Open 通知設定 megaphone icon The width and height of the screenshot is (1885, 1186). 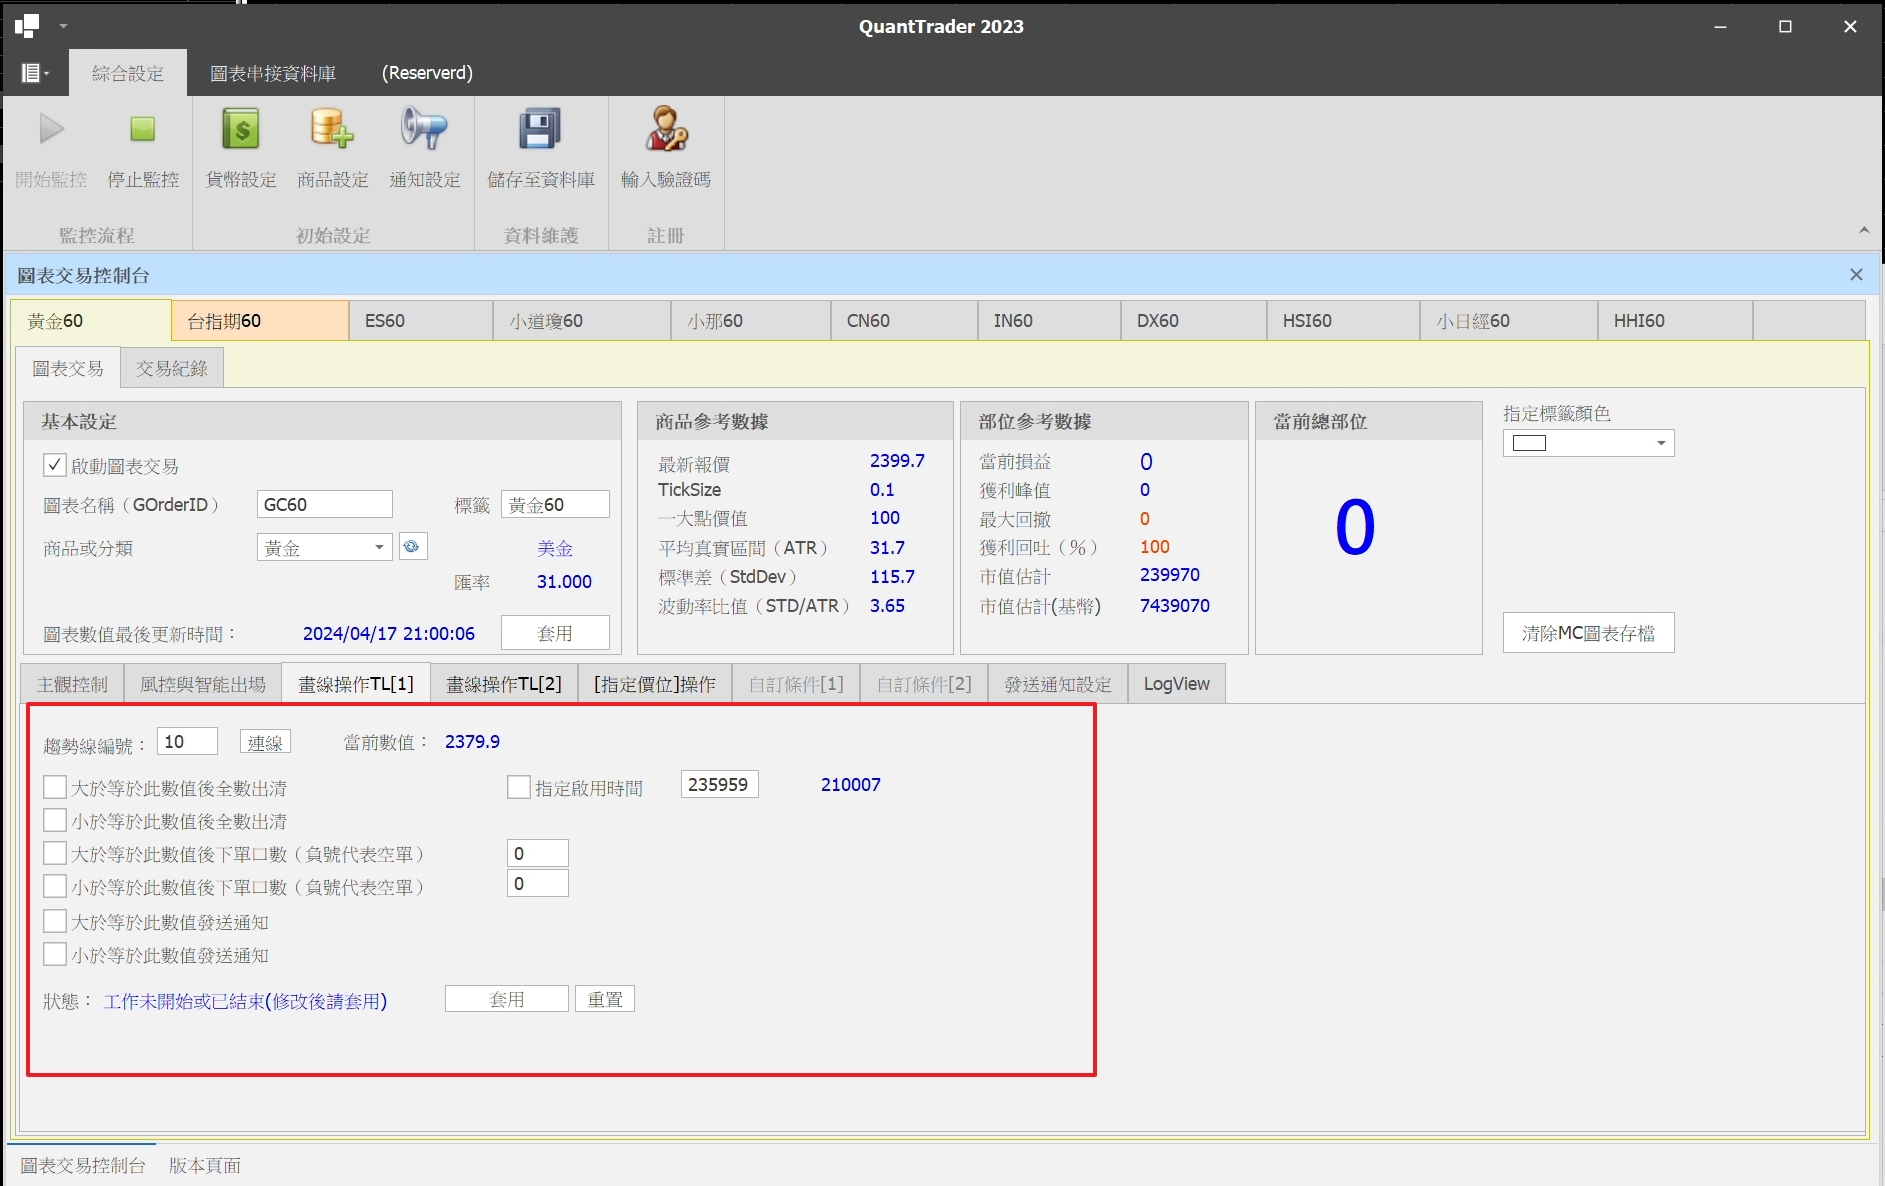pyautogui.click(x=424, y=130)
